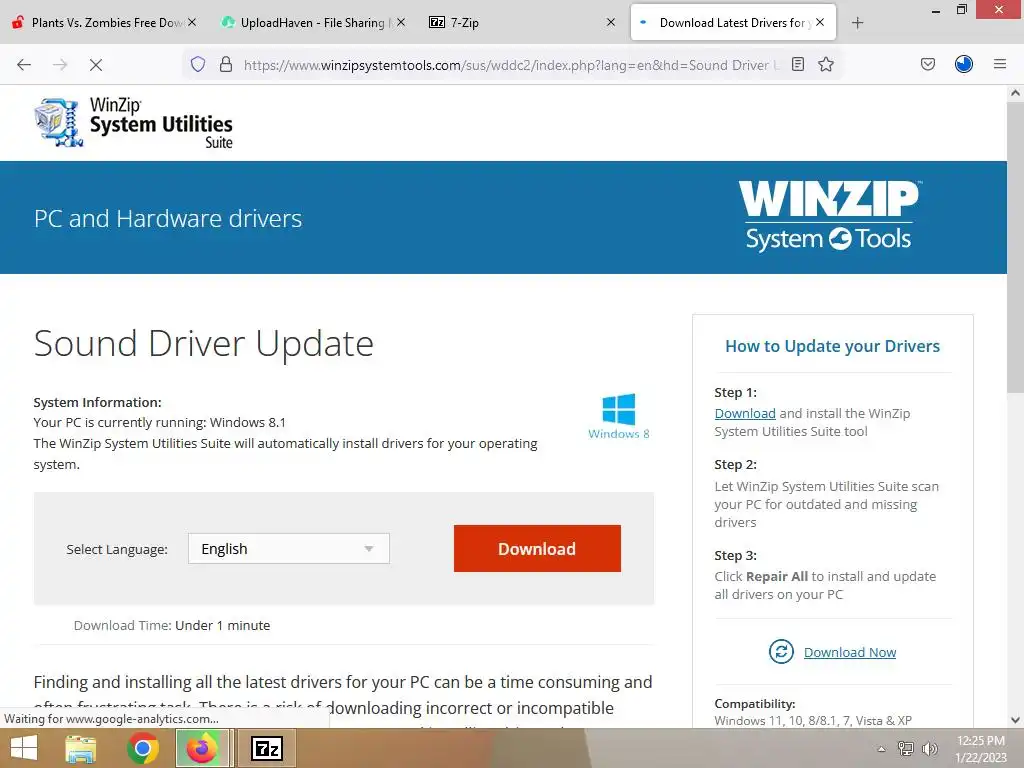View site security padlock info
The image size is (1024, 768).
click(226, 64)
